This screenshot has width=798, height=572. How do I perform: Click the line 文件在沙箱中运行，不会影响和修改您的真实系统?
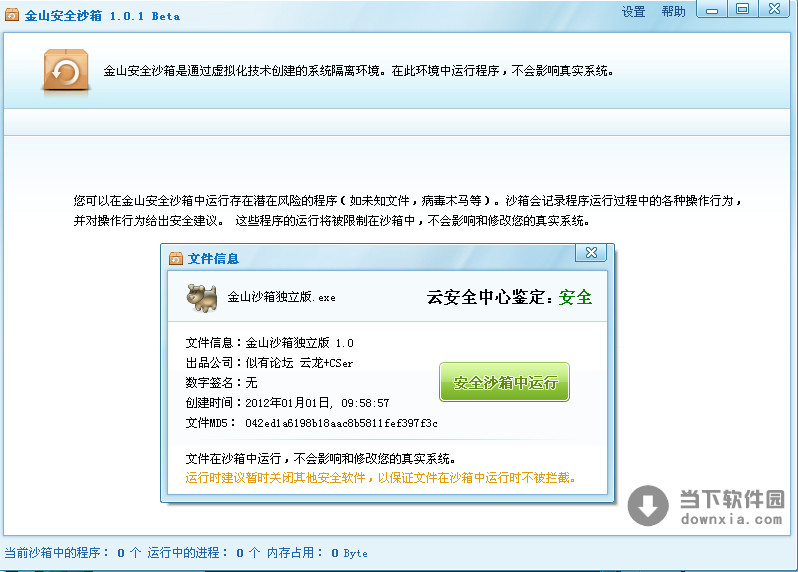coord(320,459)
